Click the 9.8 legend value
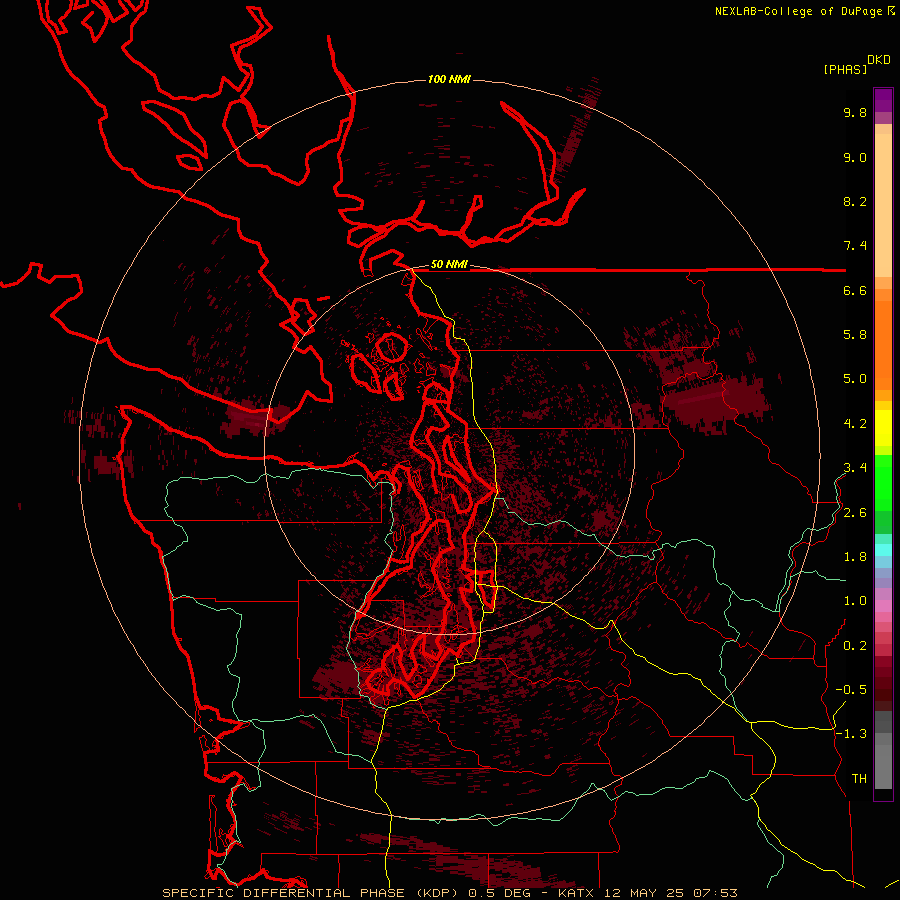900x900 pixels. pos(855,112)
